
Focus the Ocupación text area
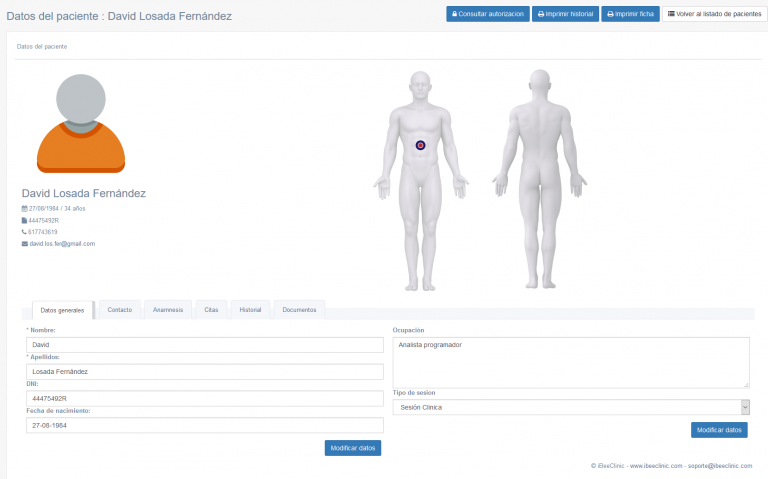point(570,361)
